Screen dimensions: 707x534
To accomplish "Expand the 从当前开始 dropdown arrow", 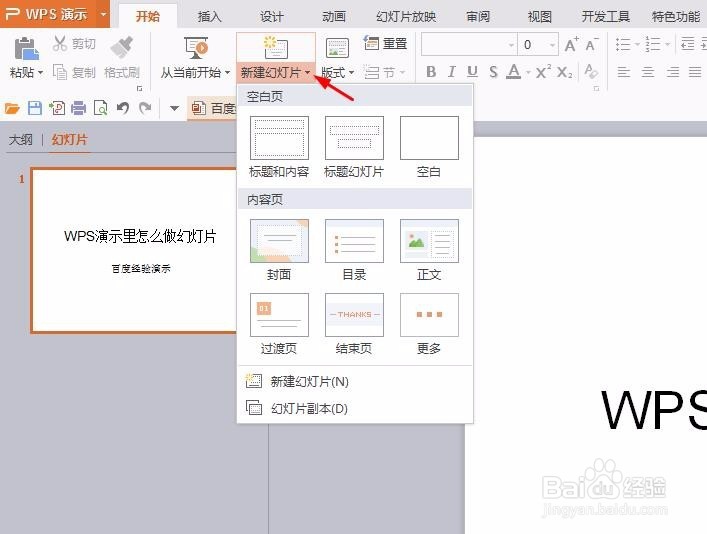I will 227,72.
